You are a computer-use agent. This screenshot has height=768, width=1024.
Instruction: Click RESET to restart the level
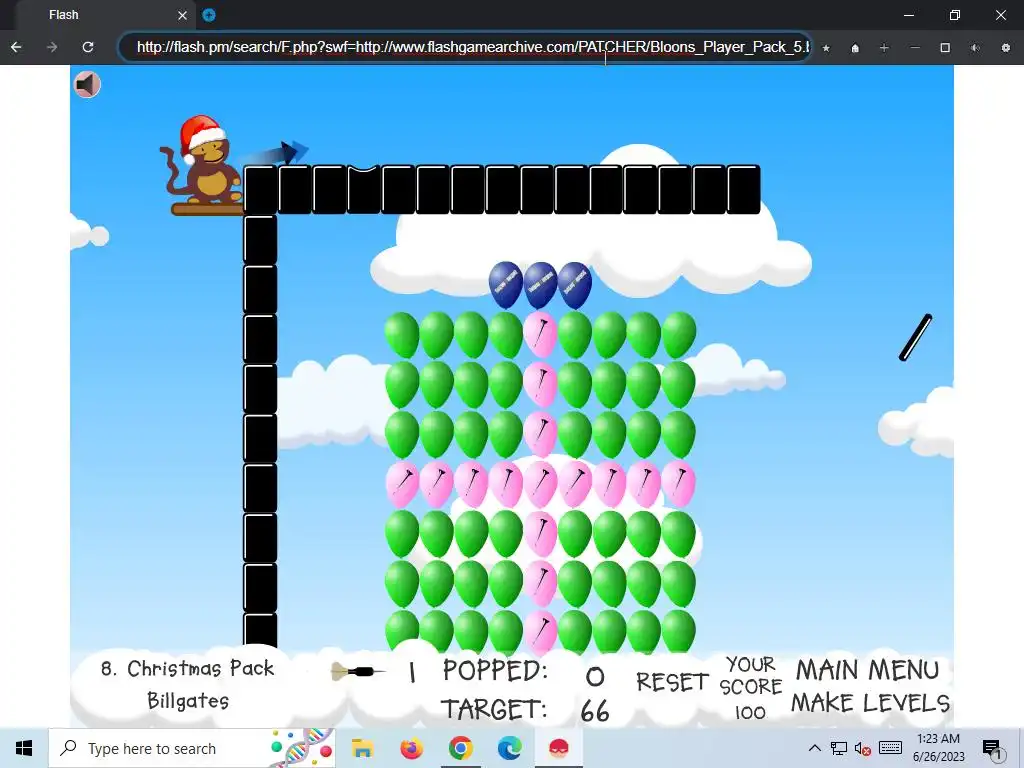[x=672, y=682]
